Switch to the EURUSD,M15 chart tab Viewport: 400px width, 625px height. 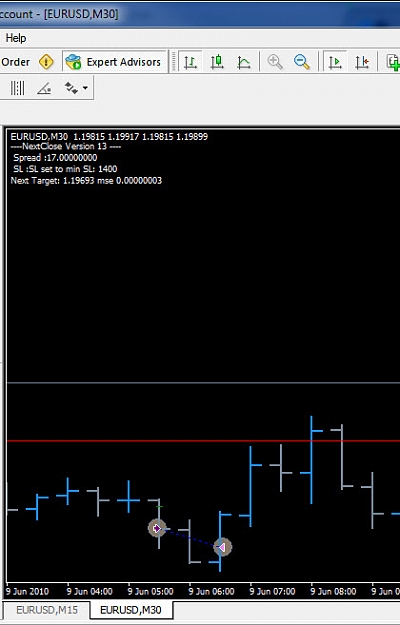click(47, 610)
